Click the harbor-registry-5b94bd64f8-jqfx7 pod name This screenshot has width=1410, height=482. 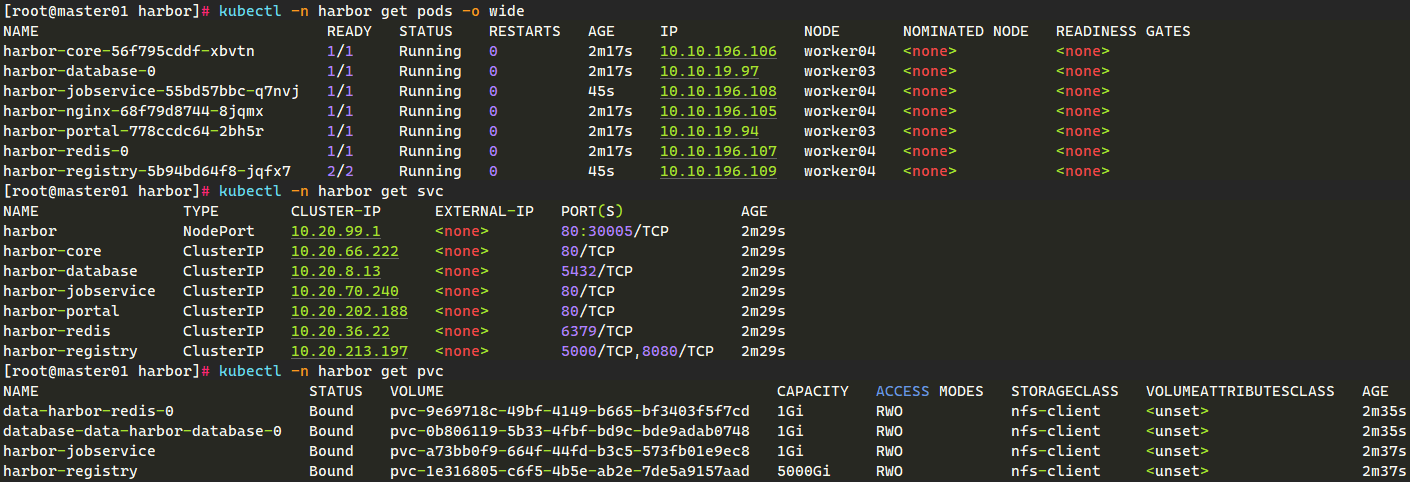pyautogui.click(x=147, y=171)
